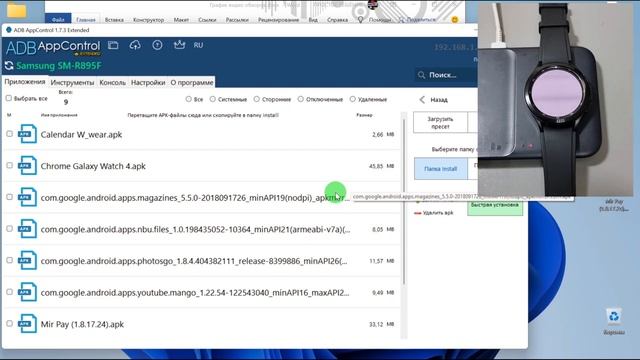Click the 45,85 MB size value

pos(382,166)
